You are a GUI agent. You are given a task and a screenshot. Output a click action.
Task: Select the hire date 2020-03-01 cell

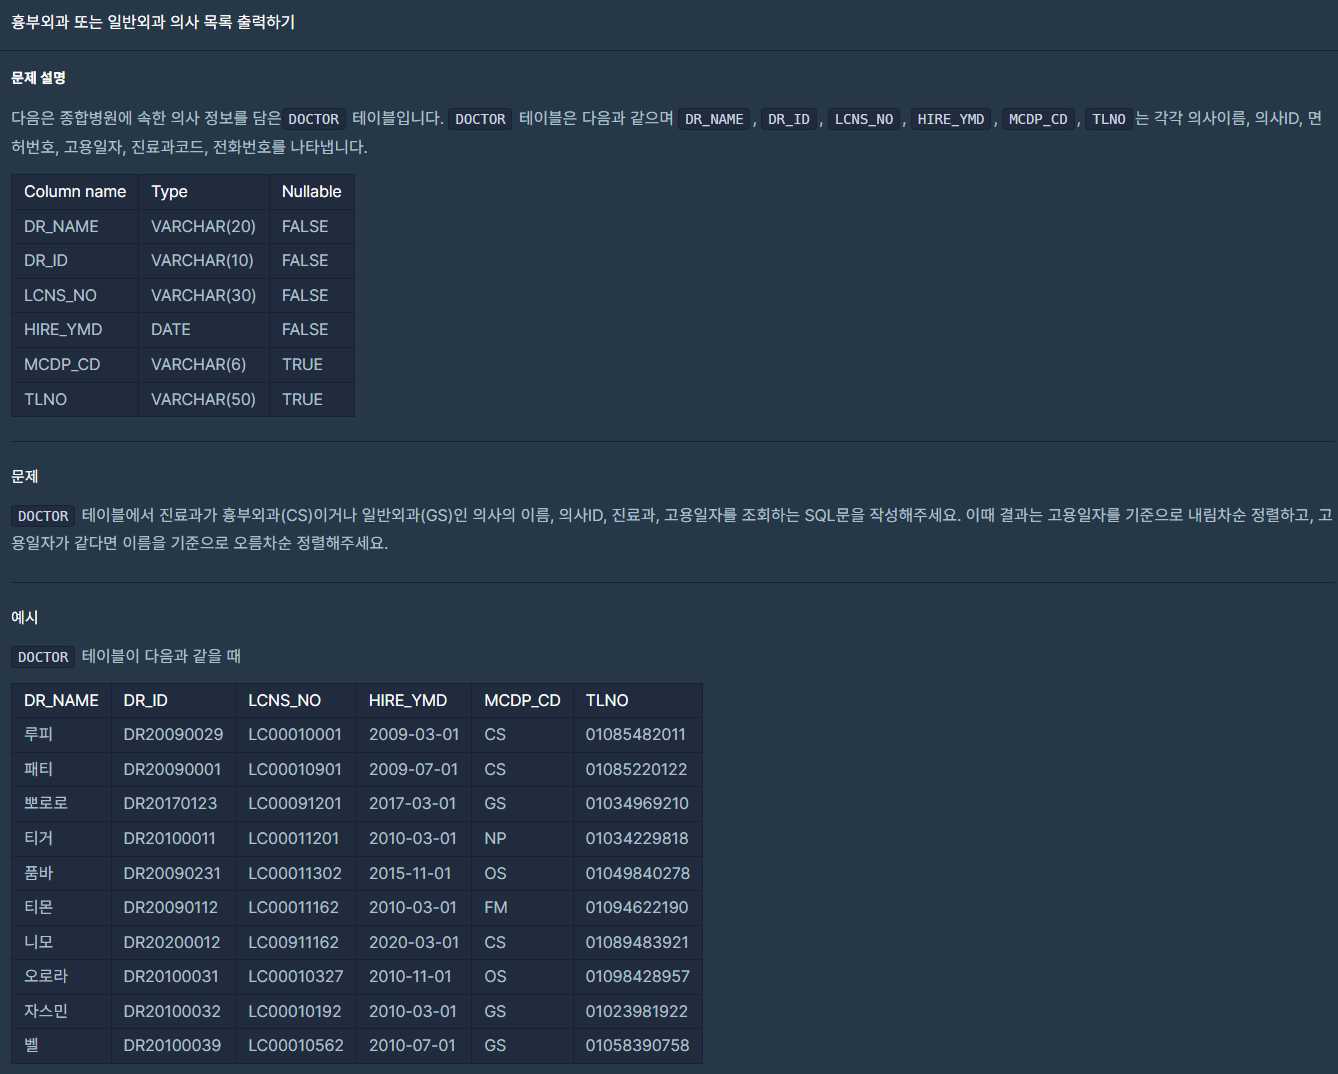point(413,942)
